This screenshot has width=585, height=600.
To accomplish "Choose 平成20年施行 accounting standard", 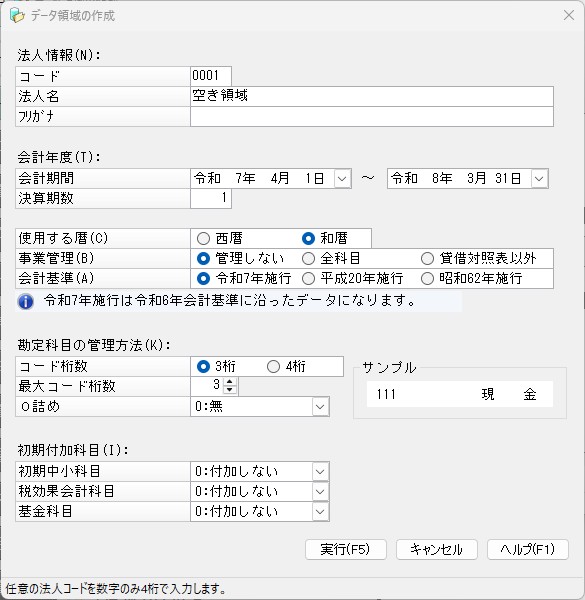I will 308,279.
